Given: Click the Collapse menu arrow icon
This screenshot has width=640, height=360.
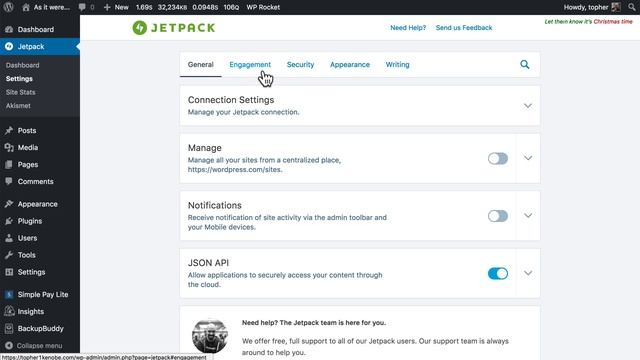Looking at the screenshot, I should [x=9, y=346].
